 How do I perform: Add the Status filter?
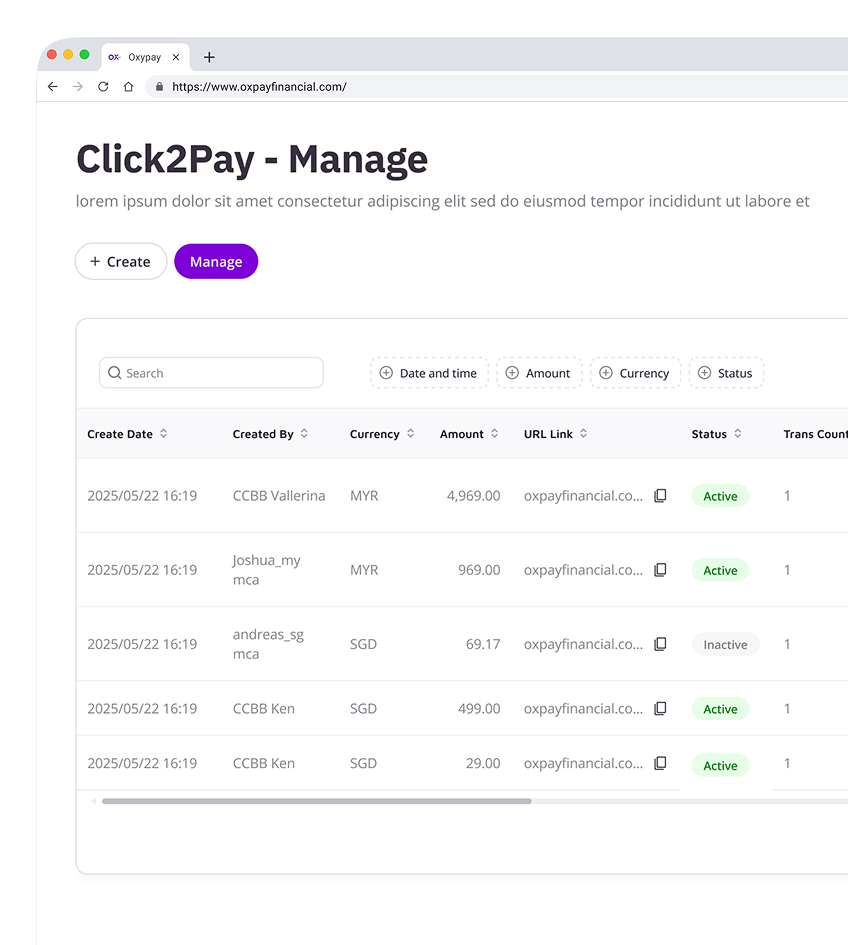click(x=726, y=373)
